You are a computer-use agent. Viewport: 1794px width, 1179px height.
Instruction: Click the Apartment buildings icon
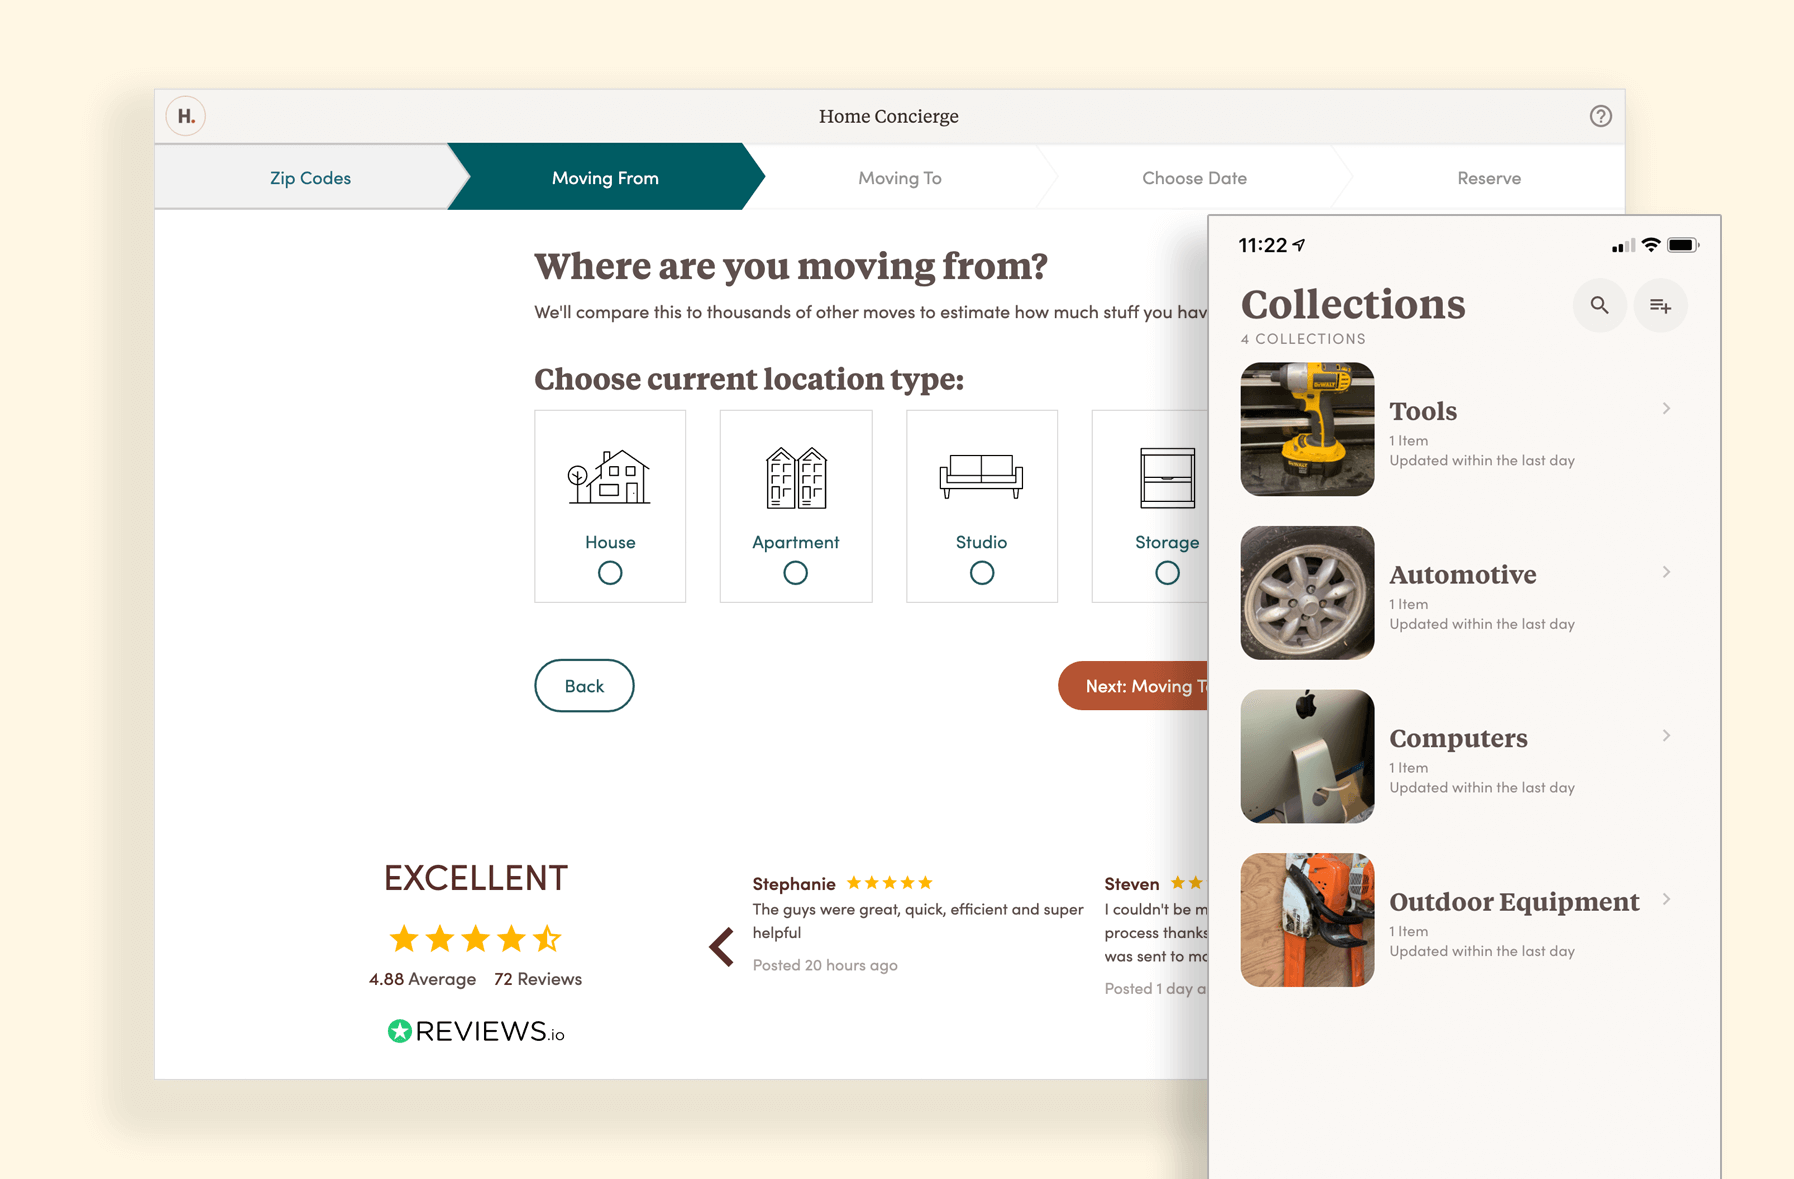(796, 477)
